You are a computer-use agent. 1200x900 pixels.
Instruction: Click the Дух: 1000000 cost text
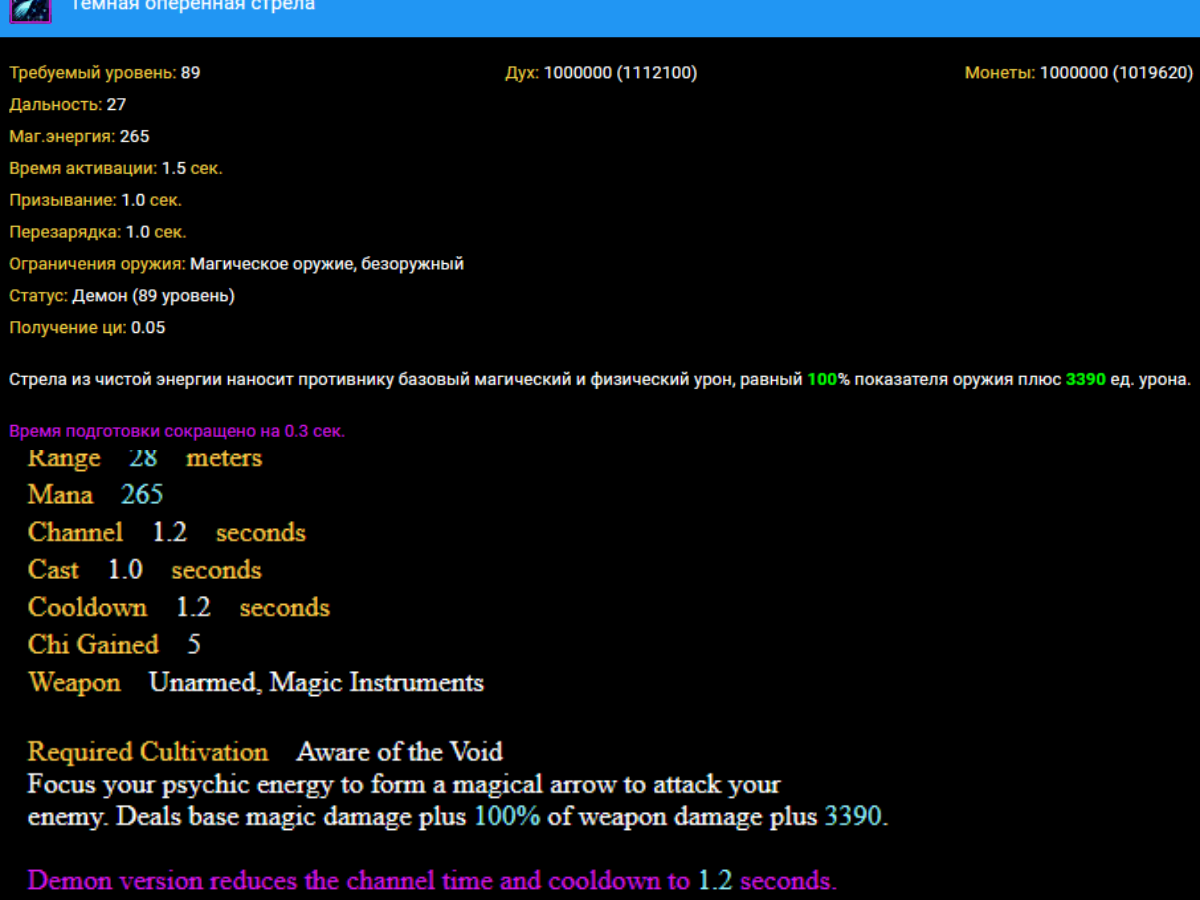[601, 73]
